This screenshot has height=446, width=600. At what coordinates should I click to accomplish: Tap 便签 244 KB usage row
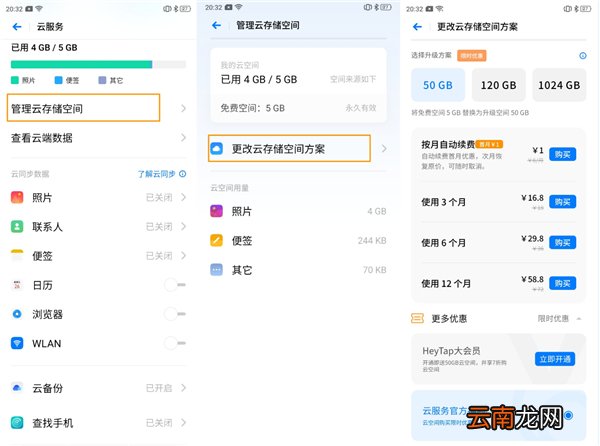(x=298, y=240)
